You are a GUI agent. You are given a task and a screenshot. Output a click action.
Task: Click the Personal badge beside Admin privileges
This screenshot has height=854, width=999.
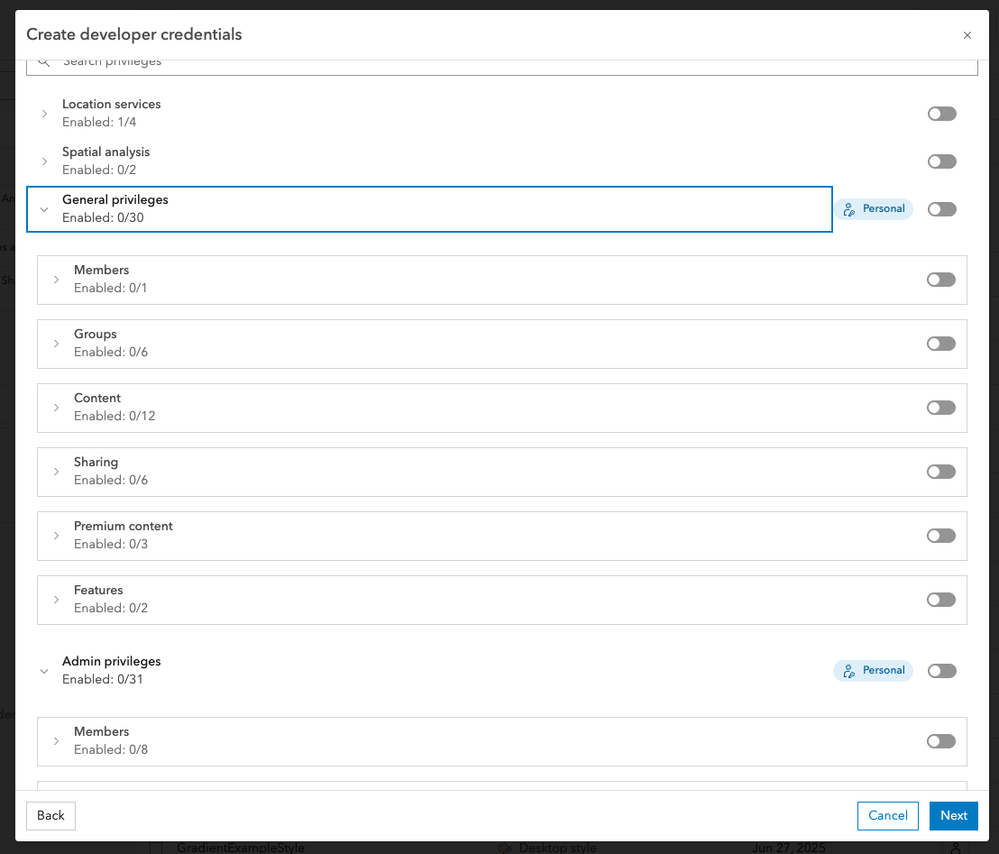coord(874,671)
